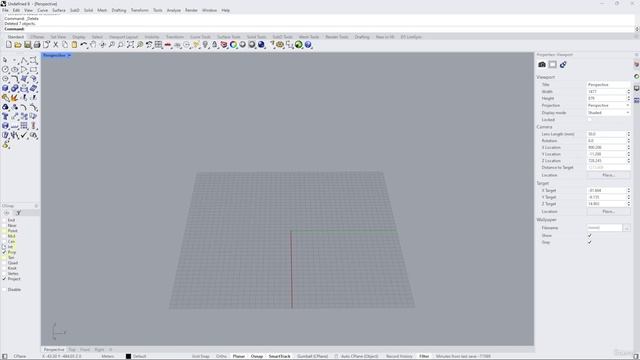The image size is (640, 360).
Task: Open the Render menu
Action: pyautogui.click(x=191, y=10)
